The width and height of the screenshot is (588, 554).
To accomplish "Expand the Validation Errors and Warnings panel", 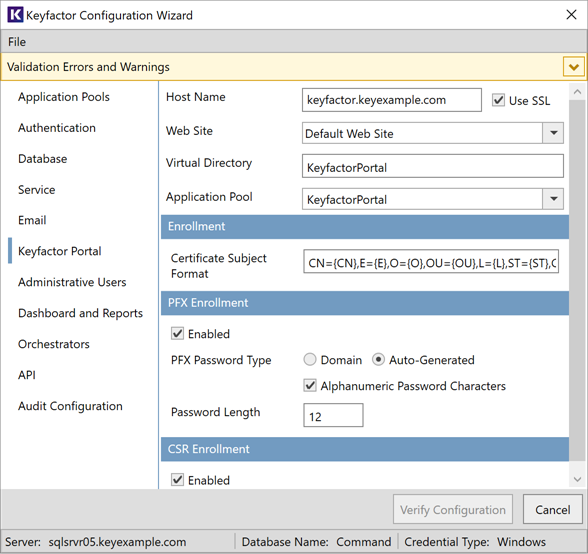I will coord(573,67).
